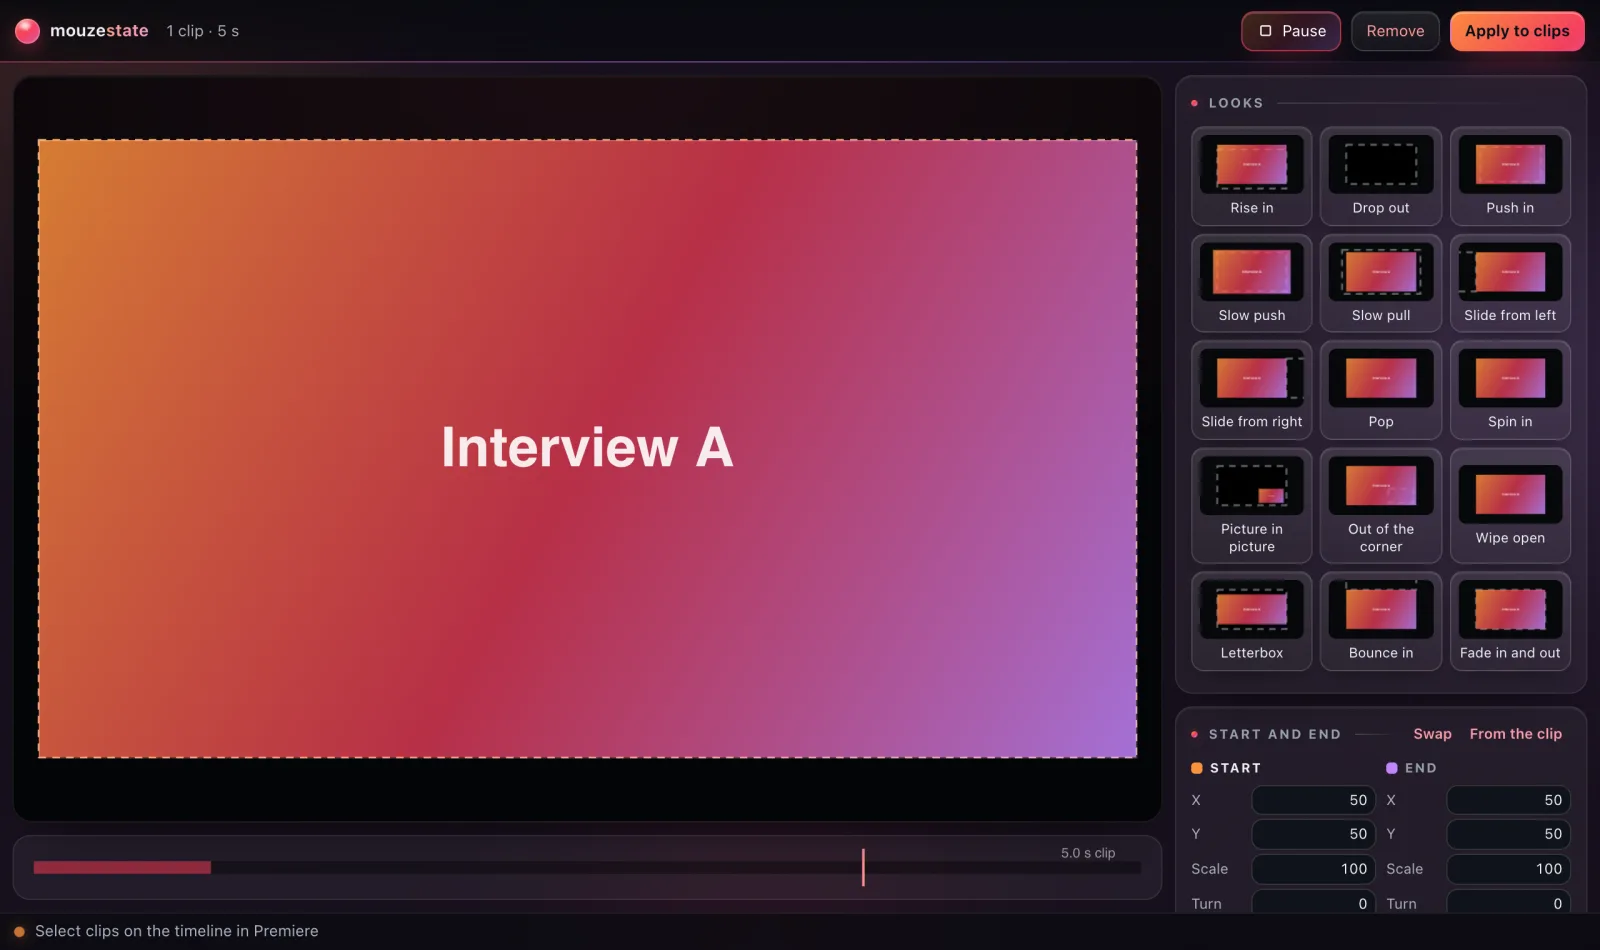Image resolution: width=1600 pixels, height=950 pixels.
Task: Choose the Drop out look
Action: click(1381, 176)
